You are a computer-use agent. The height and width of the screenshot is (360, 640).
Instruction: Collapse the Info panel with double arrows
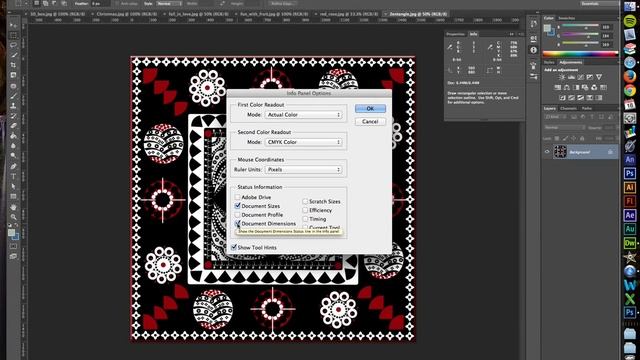pos(511,34)
